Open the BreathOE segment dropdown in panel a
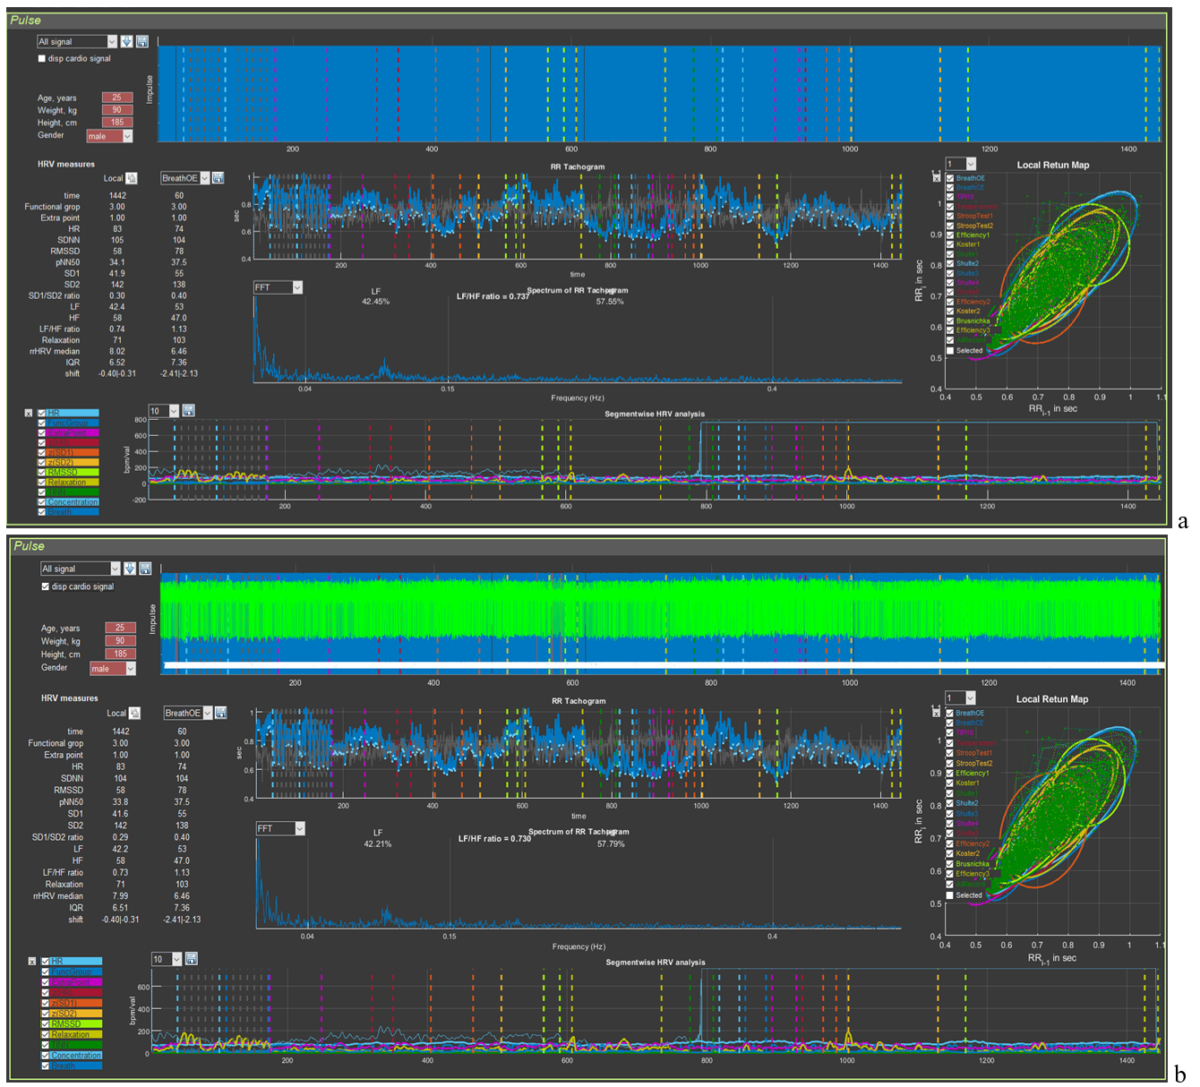 tap(204, 179)
